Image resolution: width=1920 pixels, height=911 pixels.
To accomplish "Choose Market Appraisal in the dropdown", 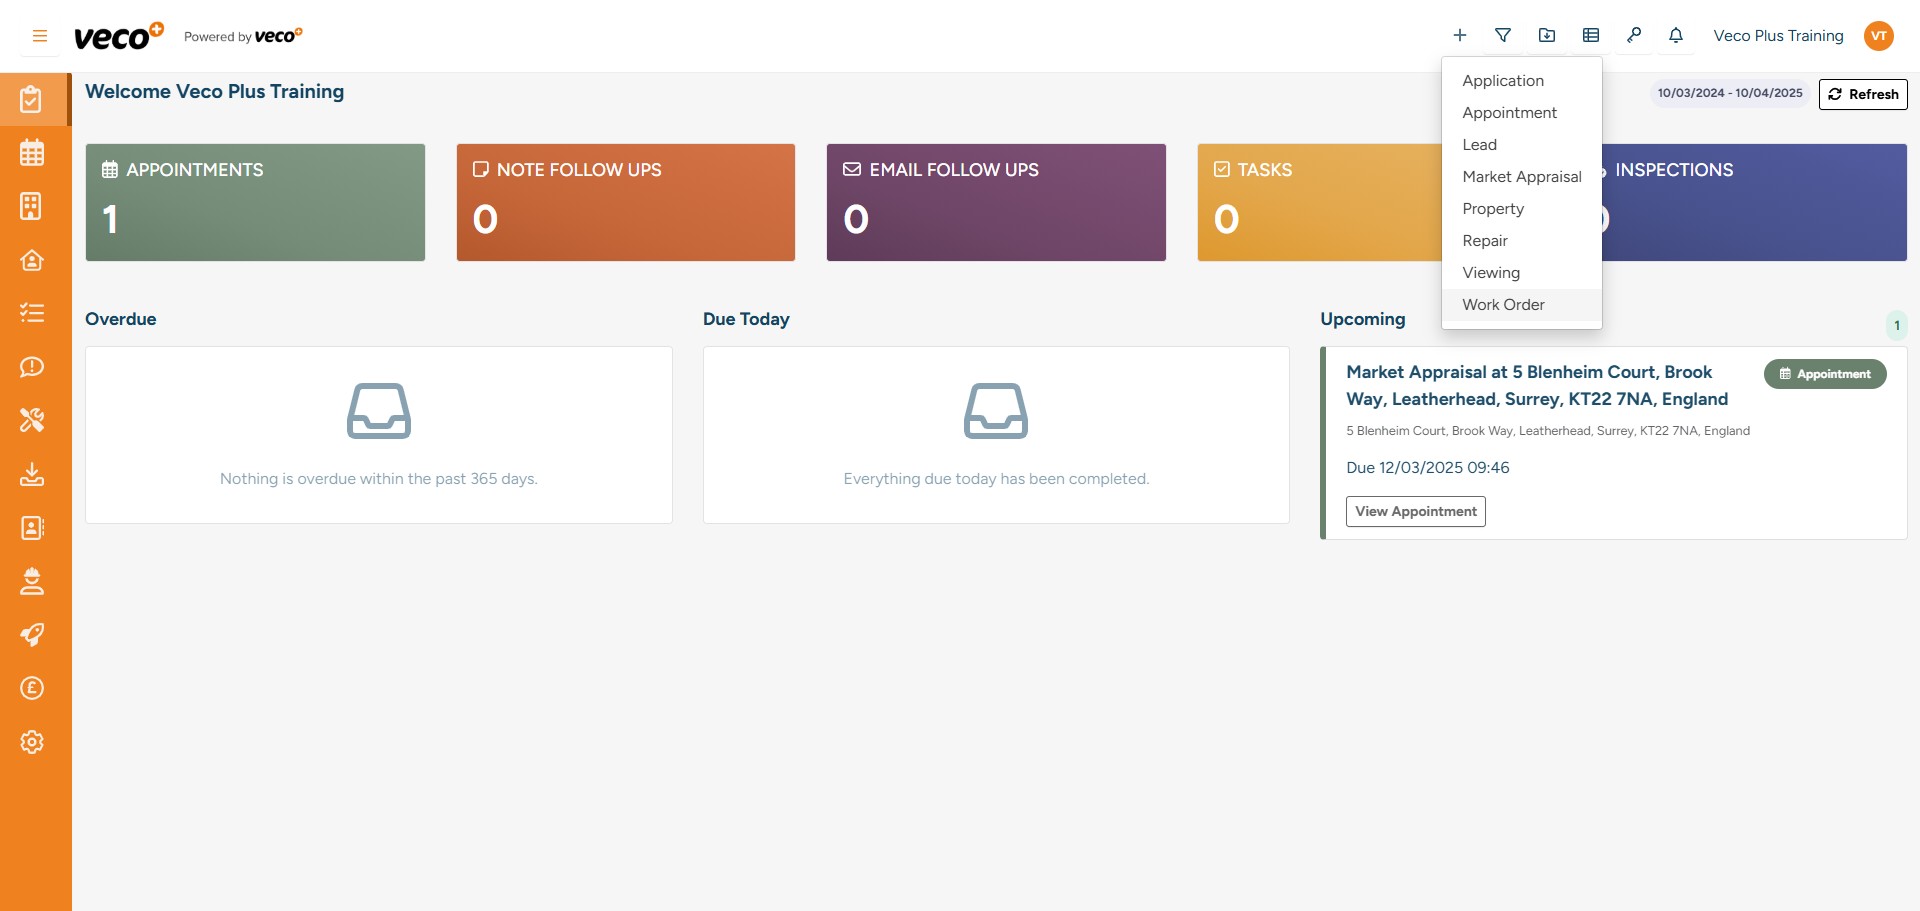I will pyautogui.click(x=1521, y=177).
